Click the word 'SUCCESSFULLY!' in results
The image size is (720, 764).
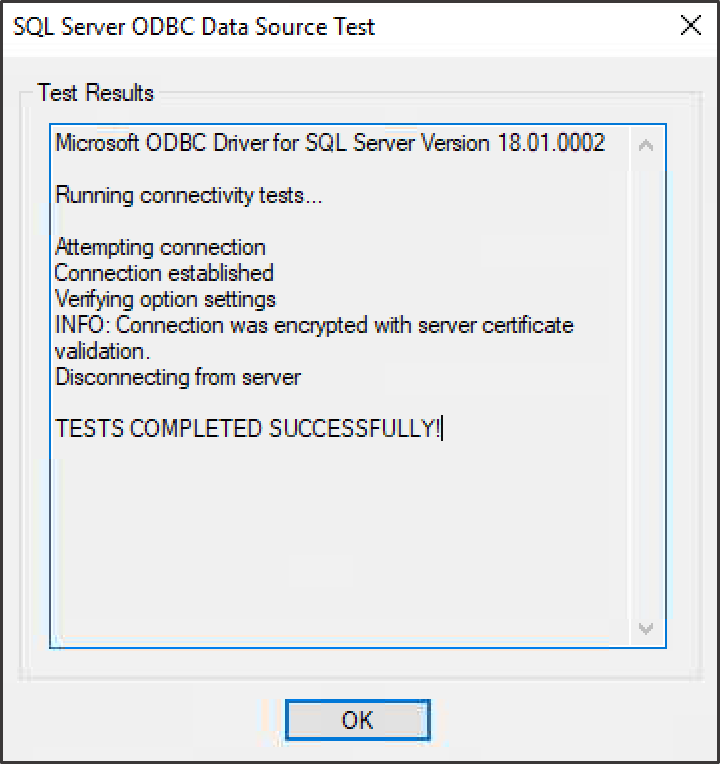[355, 428]
